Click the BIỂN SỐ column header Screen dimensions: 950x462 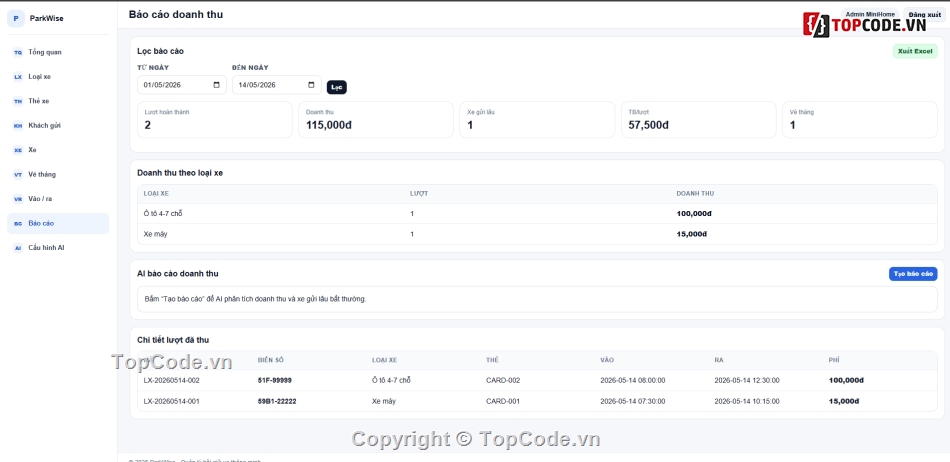[271, 360]
